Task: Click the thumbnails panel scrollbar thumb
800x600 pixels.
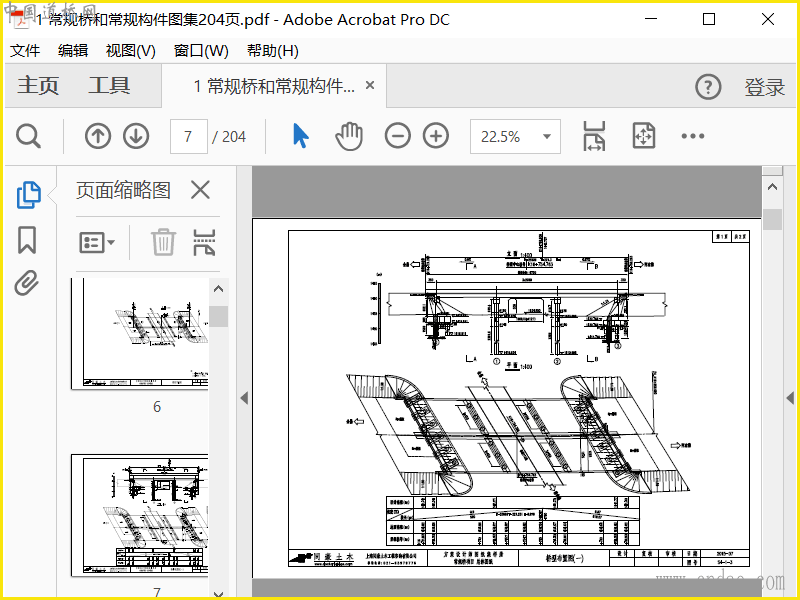Action: point(219,316)
